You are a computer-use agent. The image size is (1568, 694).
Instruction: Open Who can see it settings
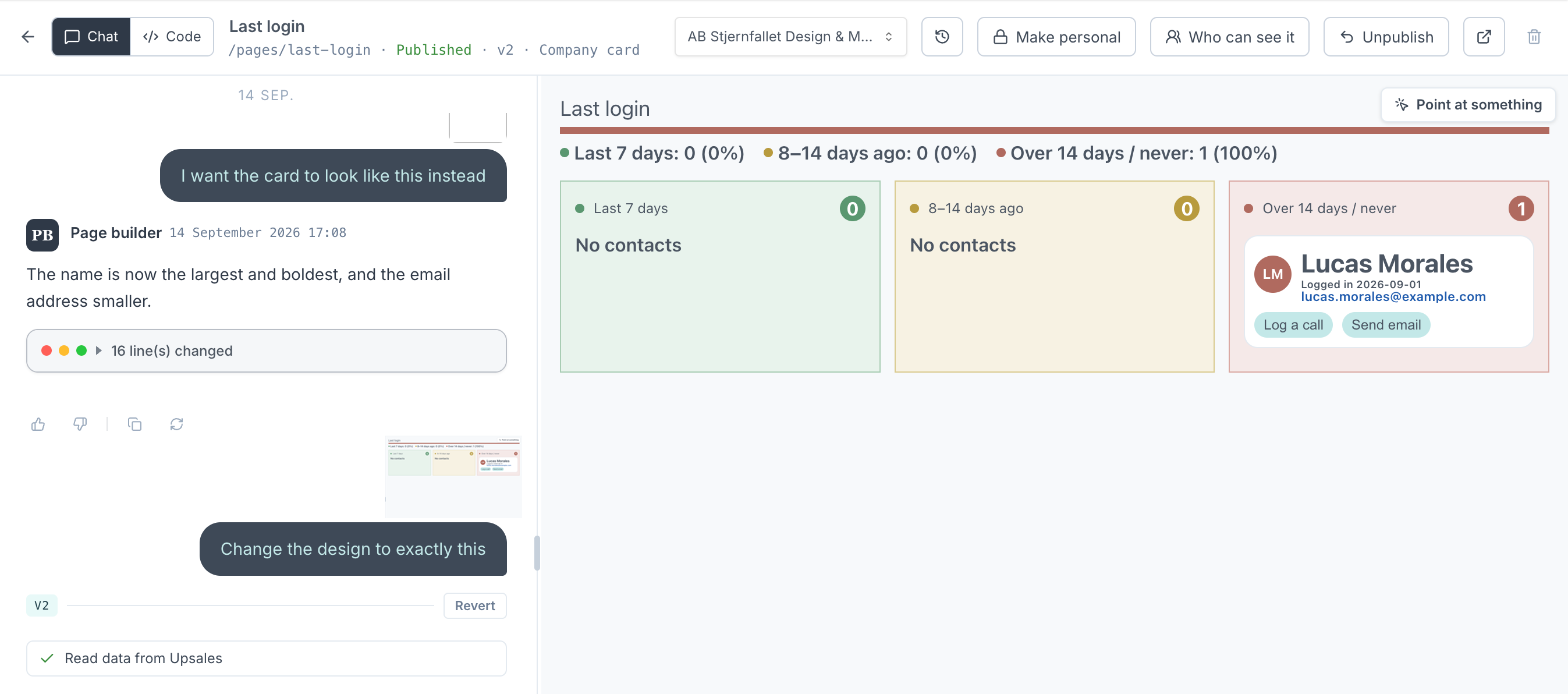1229,37
